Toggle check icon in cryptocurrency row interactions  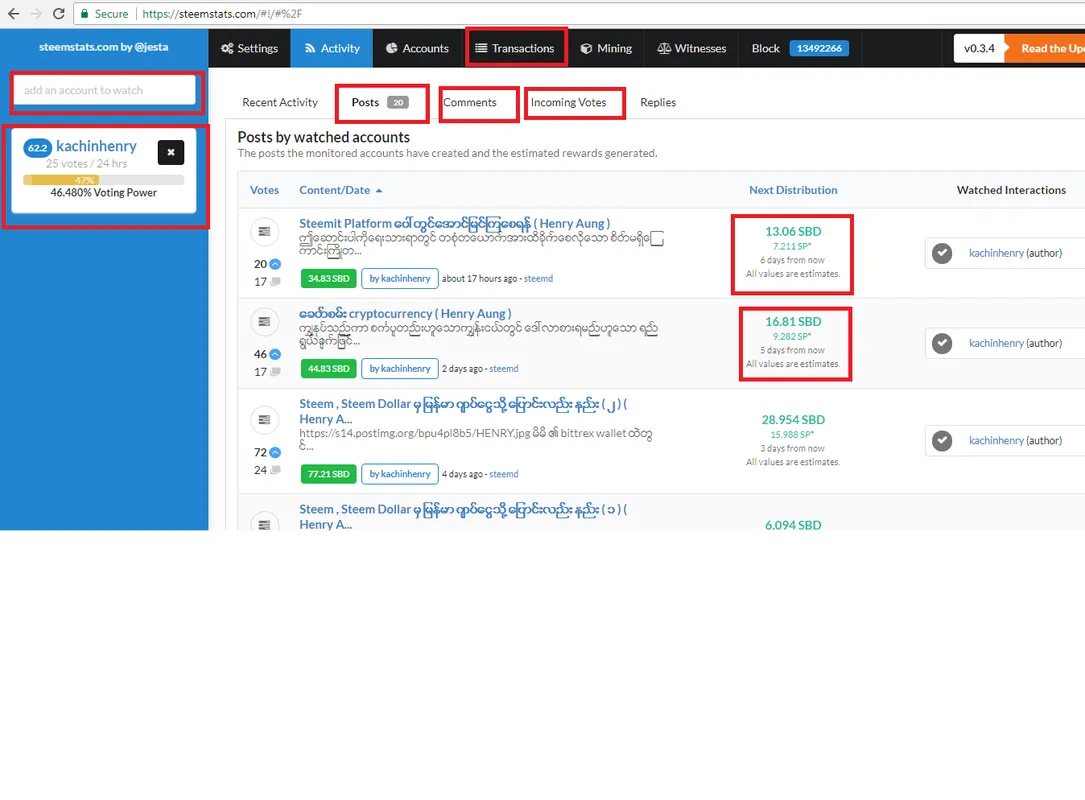[942, 343]
